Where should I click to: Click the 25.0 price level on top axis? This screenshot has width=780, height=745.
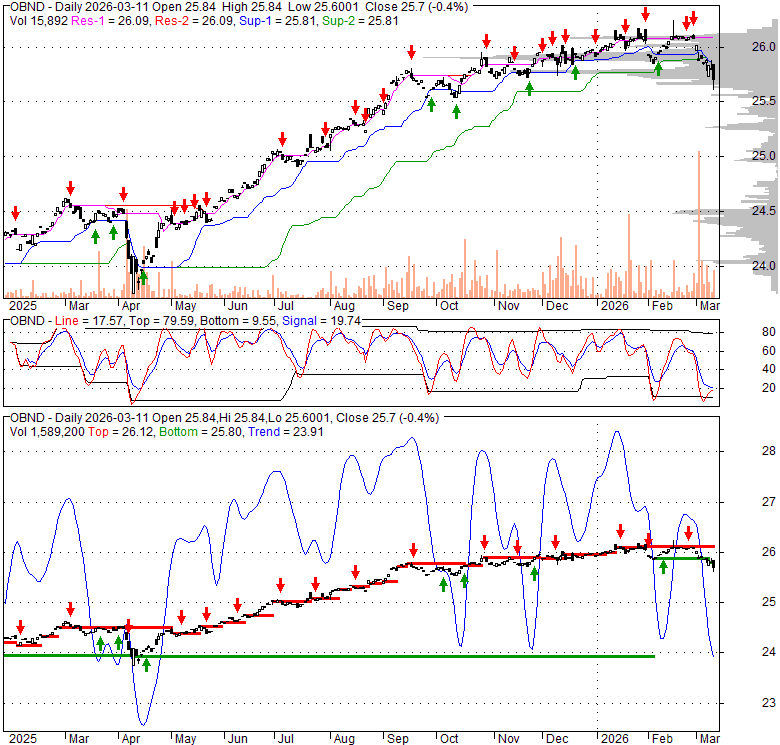point(764,156)
